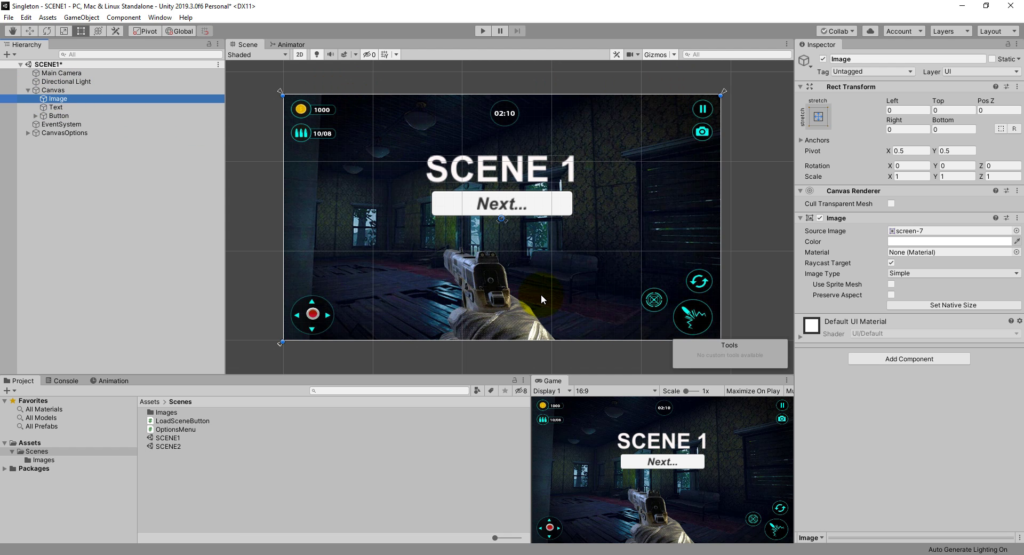Enable Use Sprite Mesh checkbox
1024x555 pixels.
click(x=891, y=284)
